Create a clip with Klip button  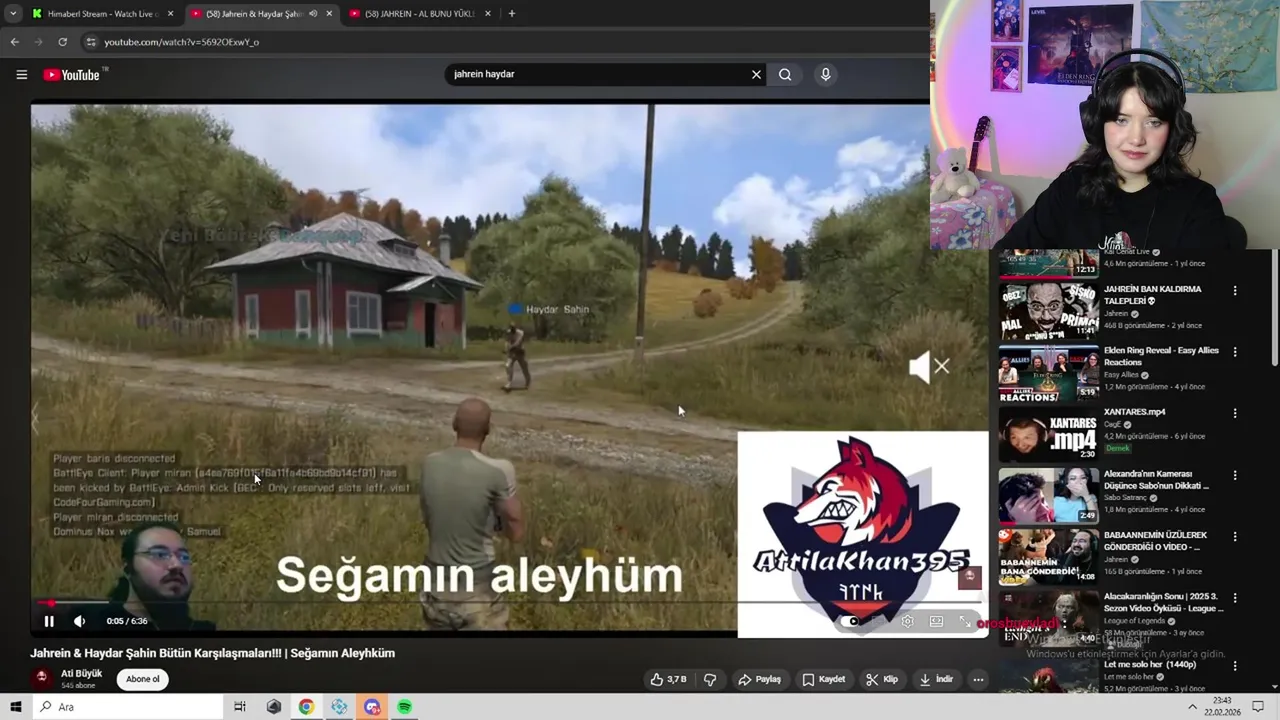(x=882, y=679)
